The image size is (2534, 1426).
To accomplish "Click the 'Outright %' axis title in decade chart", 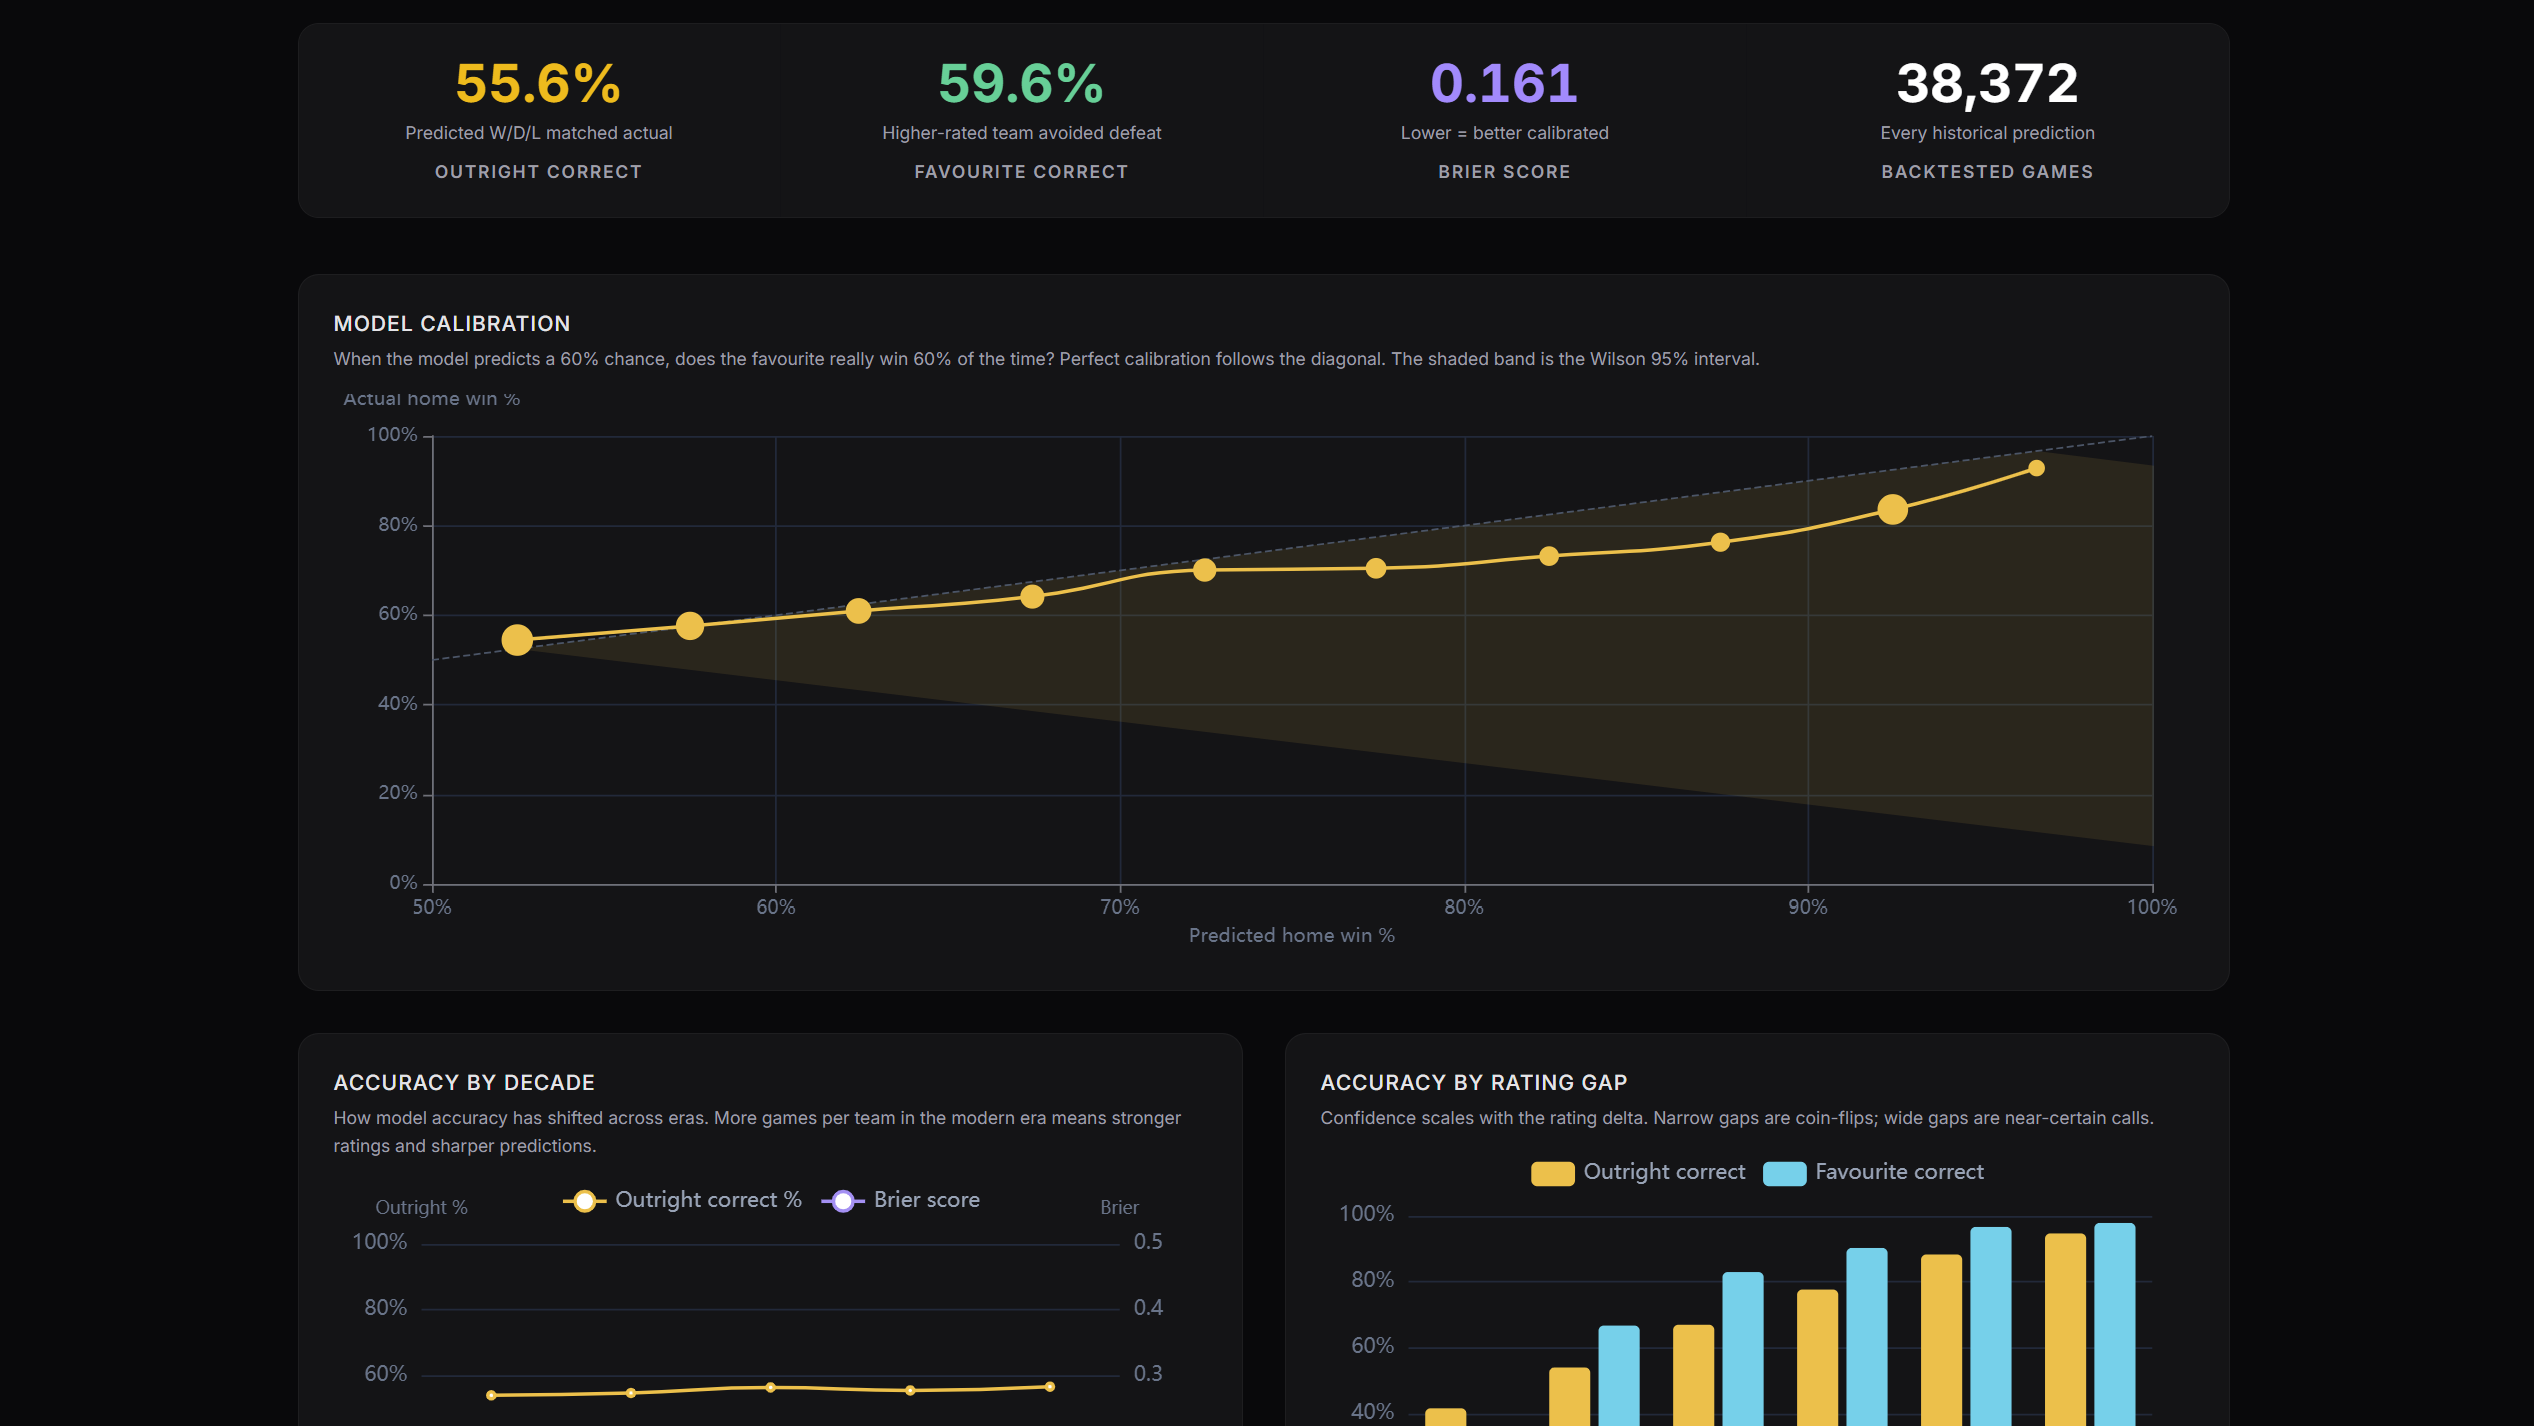I will [421, 1208].
